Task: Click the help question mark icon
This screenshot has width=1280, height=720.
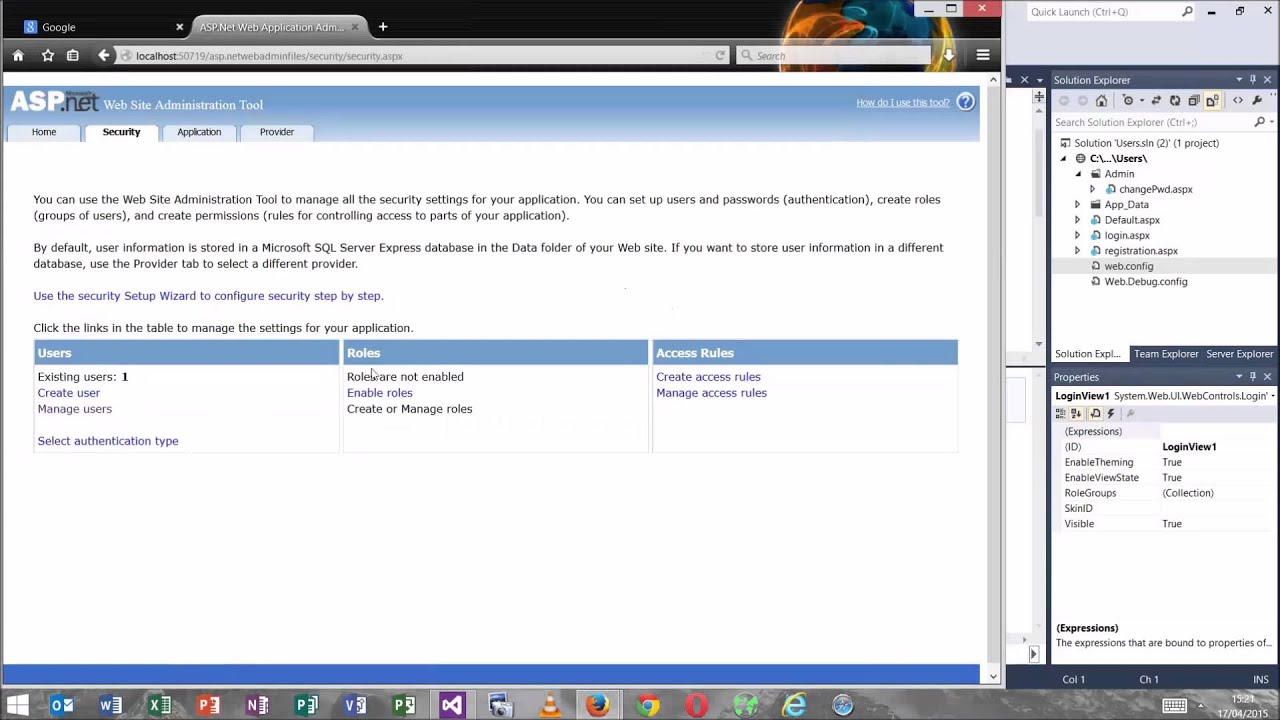Action: coord(965,102)
